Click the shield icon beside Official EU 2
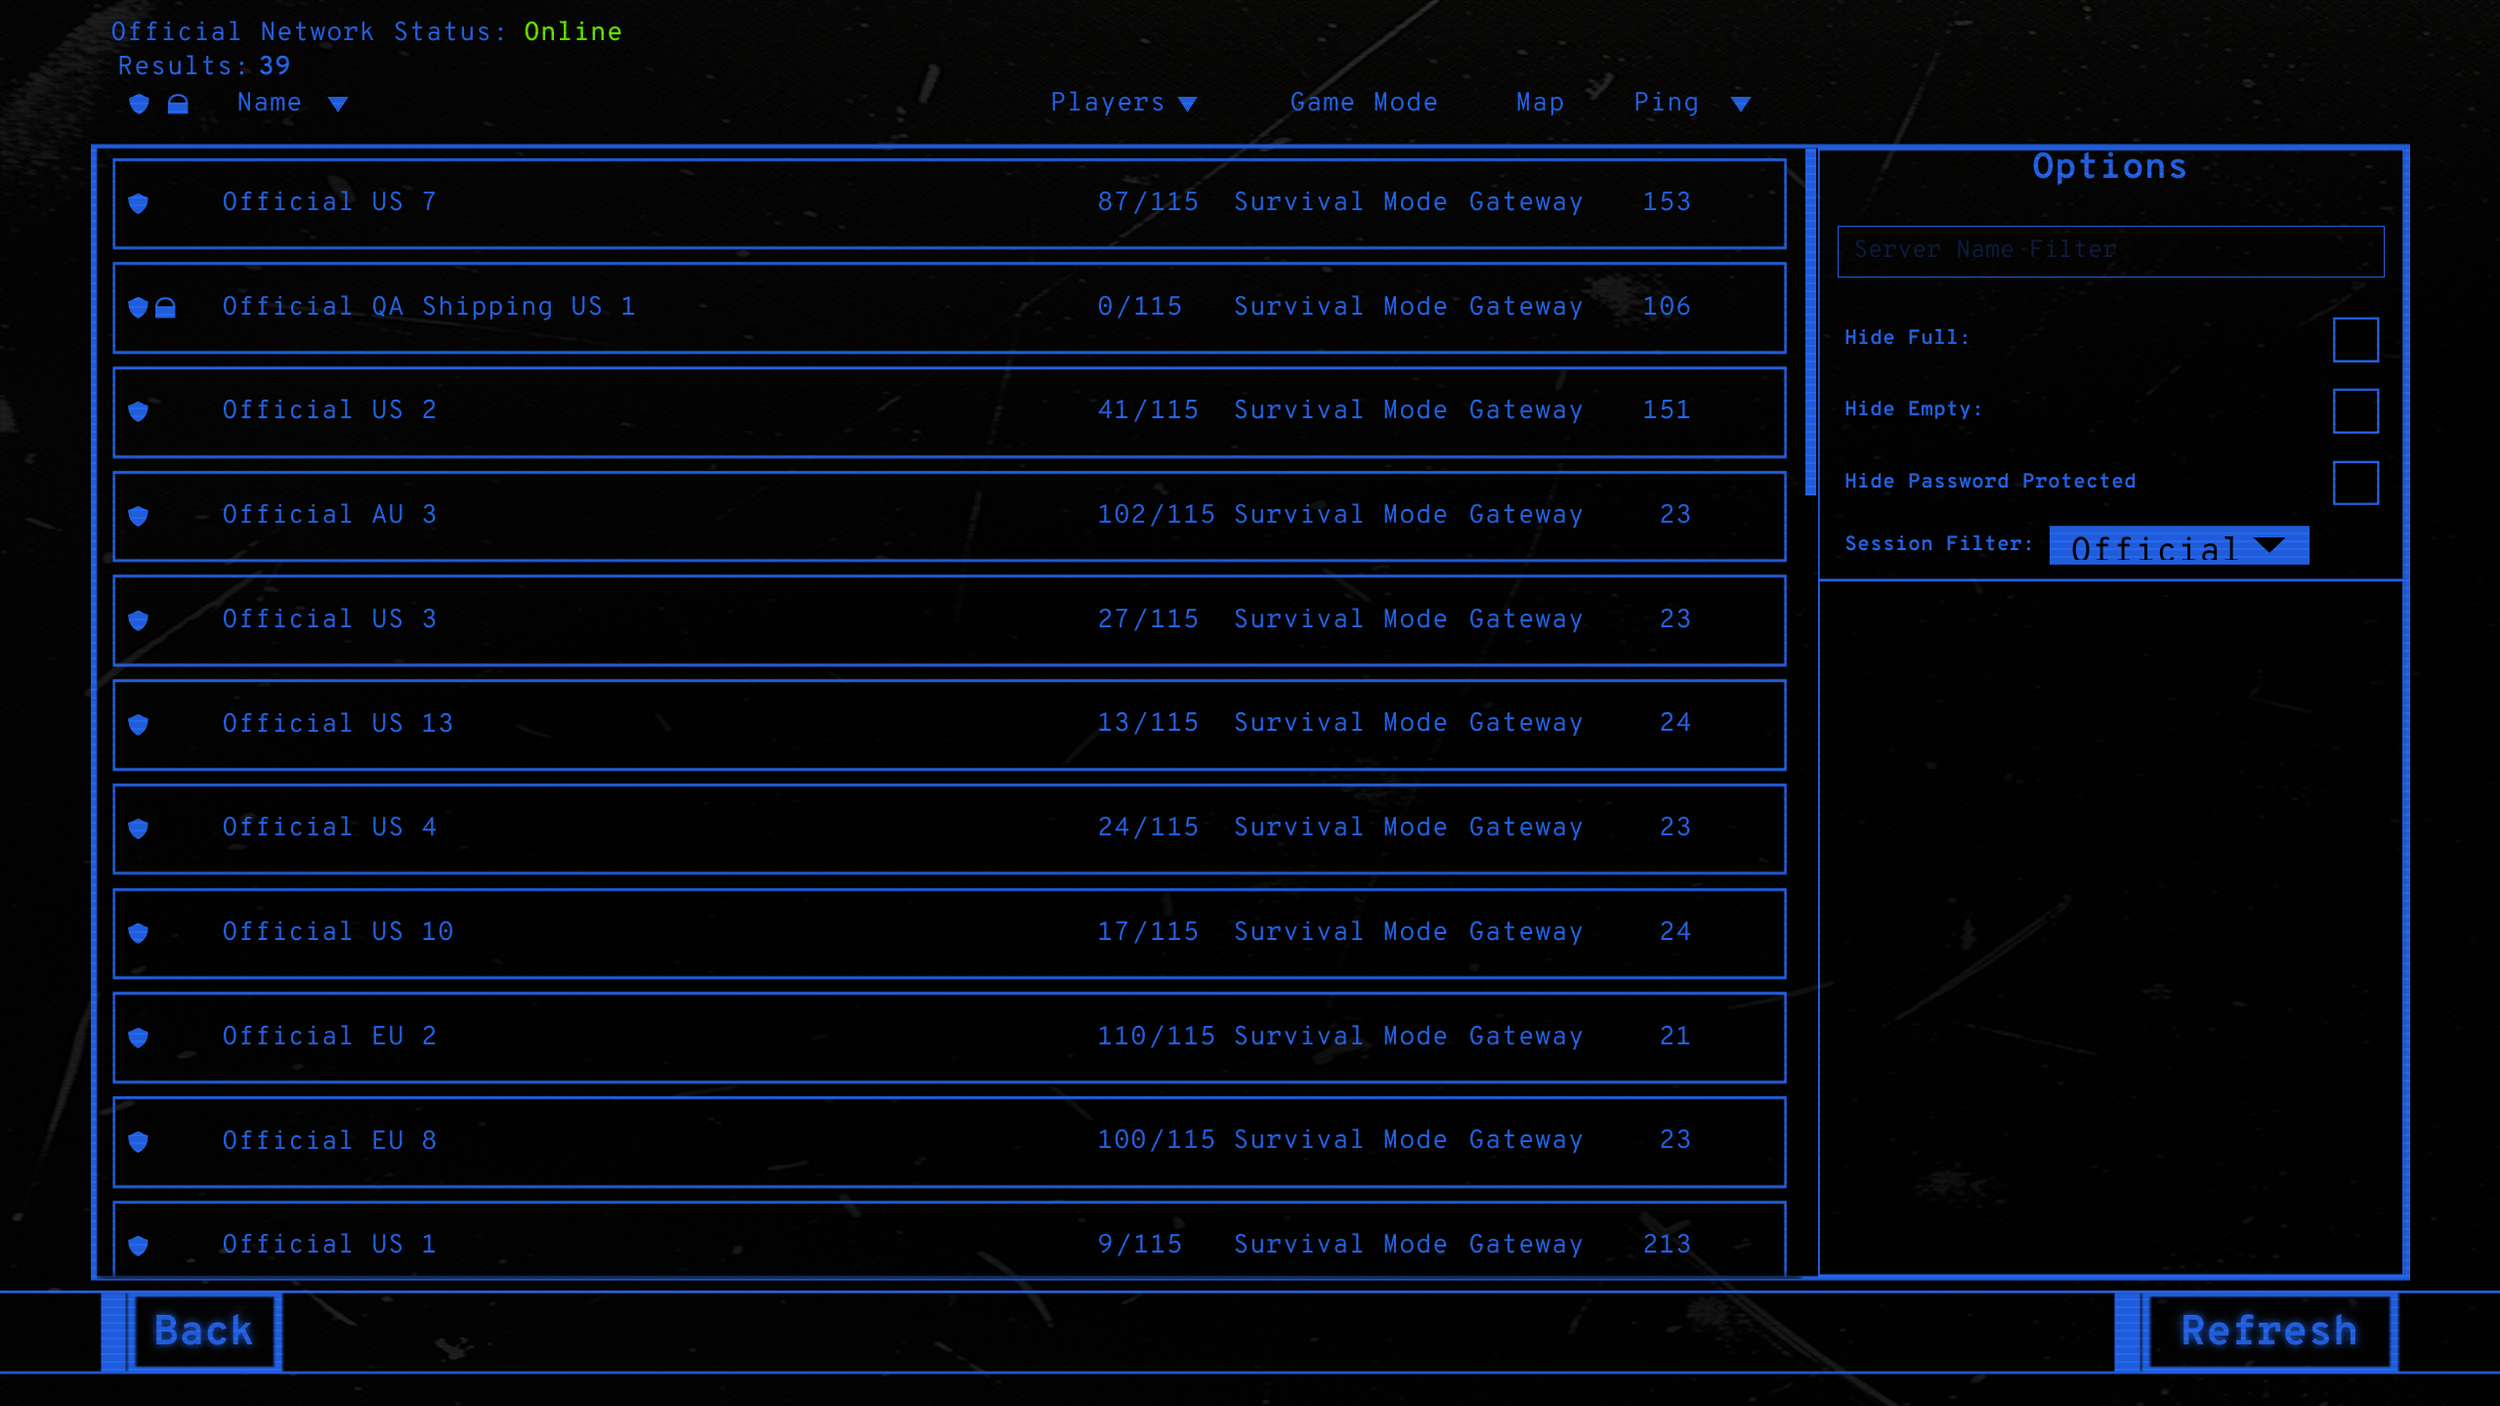Viewport: 2500px width, 1406px height. [x=139, y=1037]
